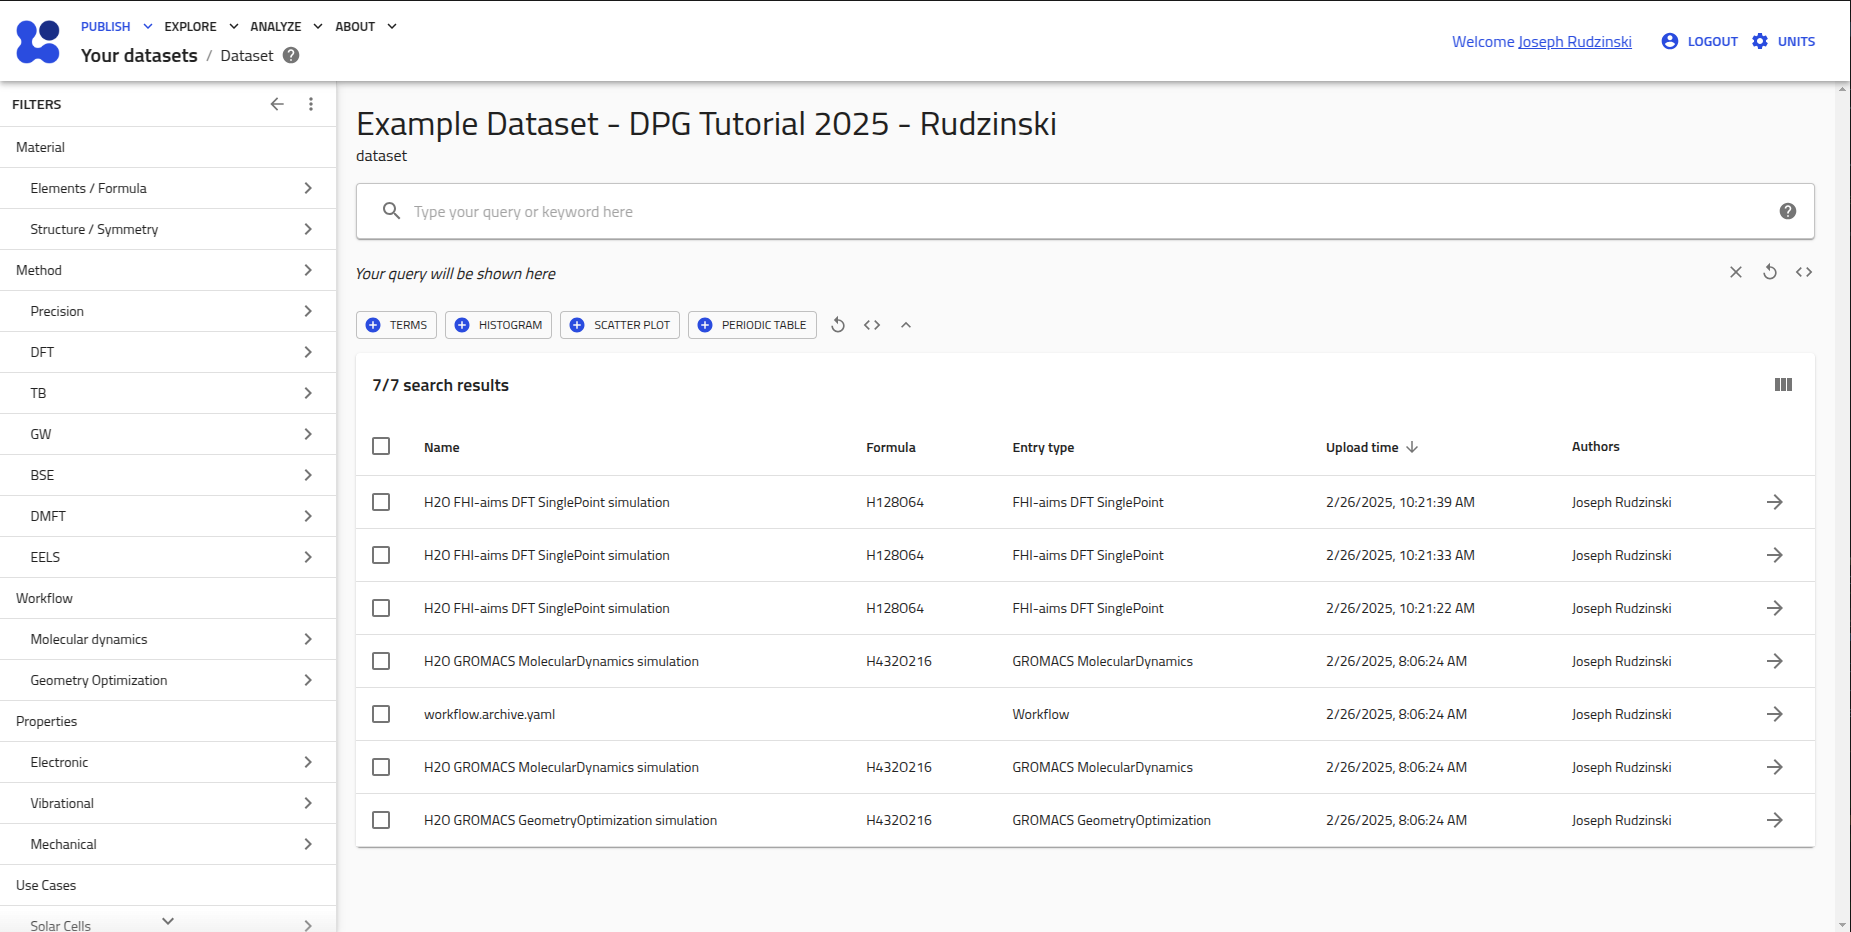Open the results column selection icon
Screen dimensions: 1851x932
click(x=1782, y=385)
